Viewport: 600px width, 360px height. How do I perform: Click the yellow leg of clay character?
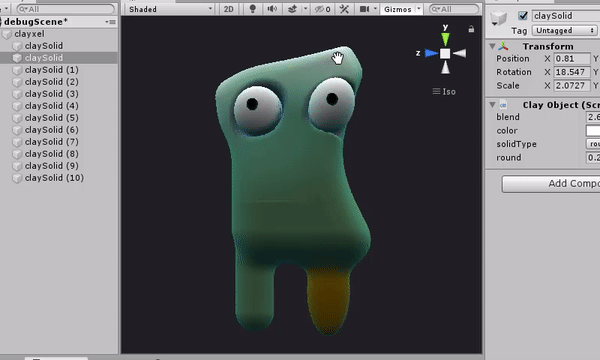tap(329, 300)
